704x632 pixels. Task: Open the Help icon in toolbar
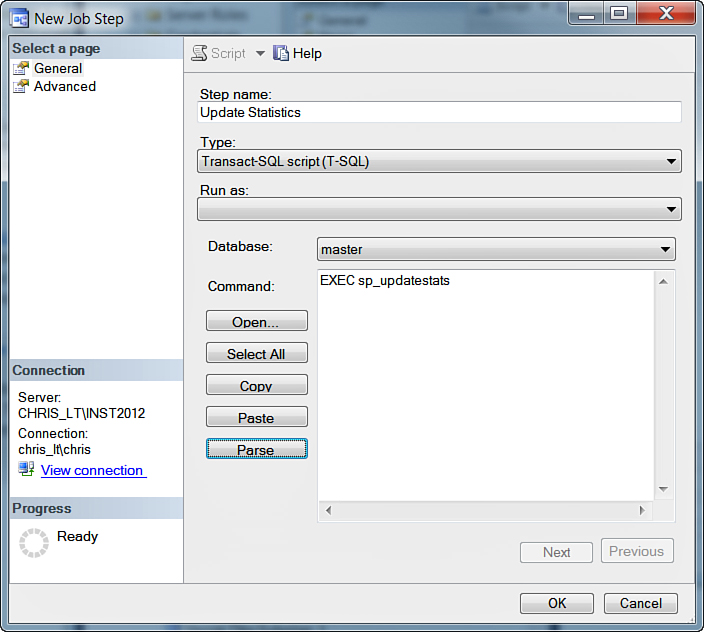pos(281,53)
